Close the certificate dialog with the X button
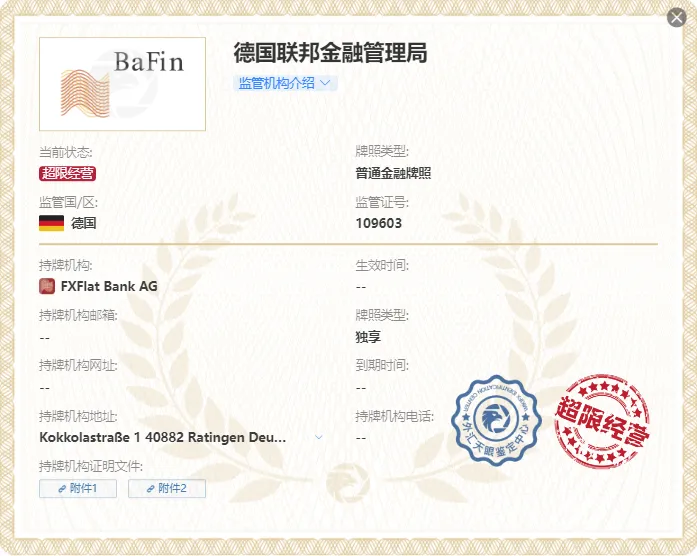697x556 pixels. 677,17
